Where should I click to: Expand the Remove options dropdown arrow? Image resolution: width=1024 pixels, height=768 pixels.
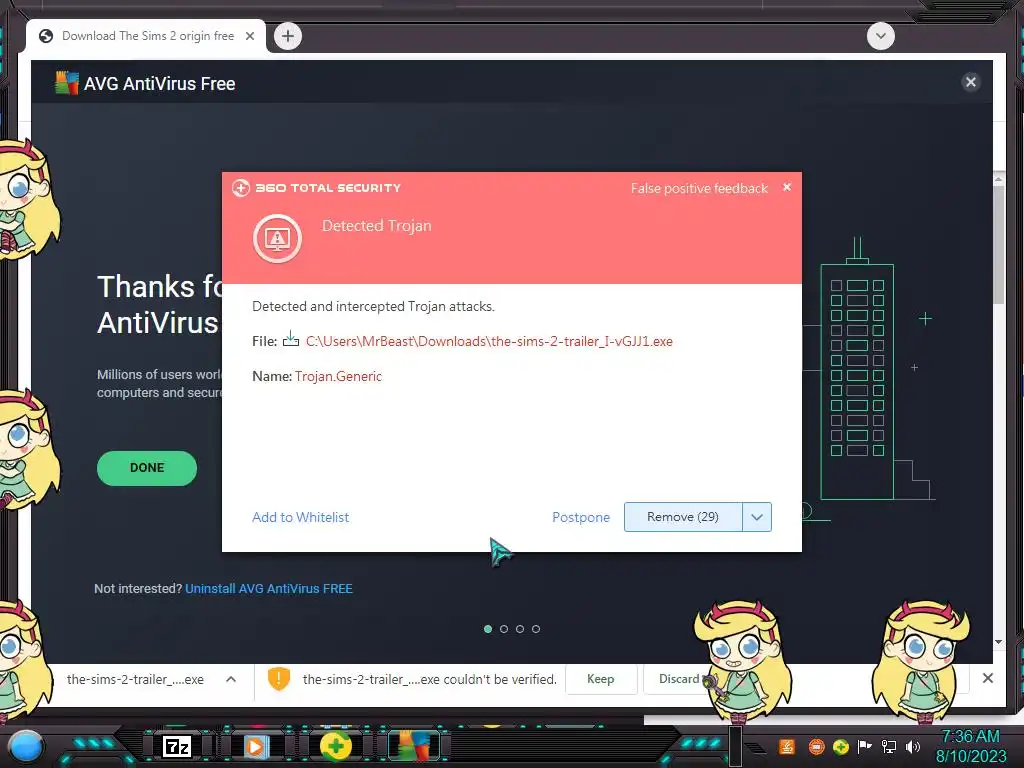tap(757, 517)
